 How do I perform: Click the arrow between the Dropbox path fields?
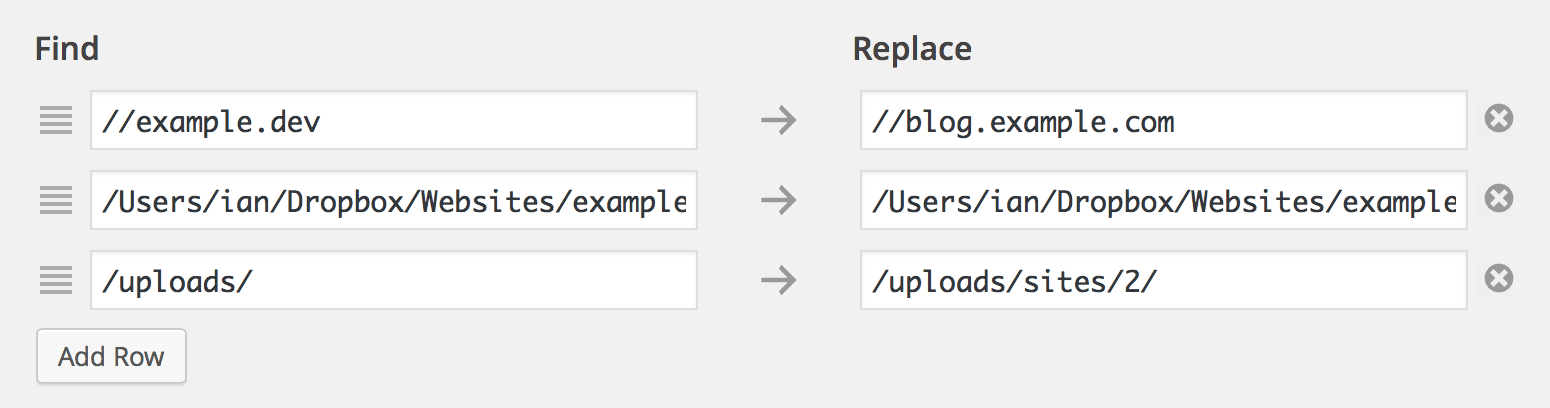pyautogui.click(x=778, y=201)
